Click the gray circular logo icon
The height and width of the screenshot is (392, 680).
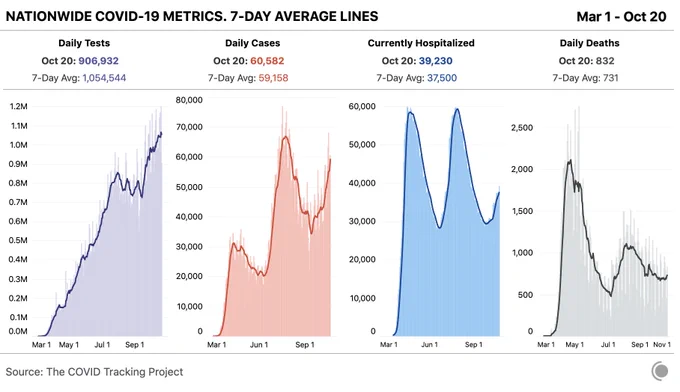pos(660,371)
